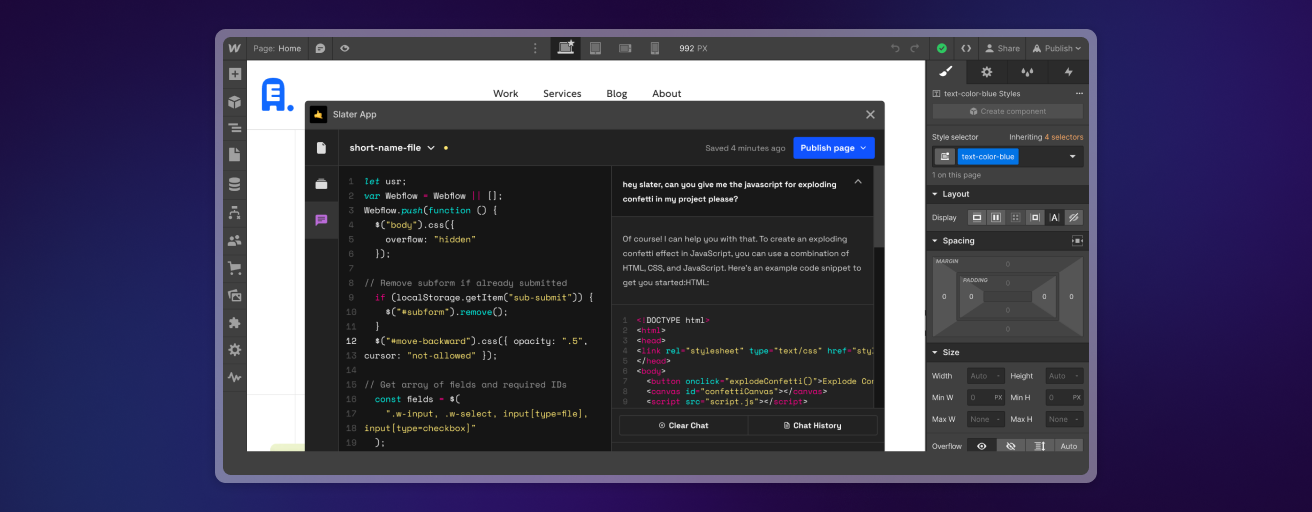Screen dimensions: 1312x512
Task: Open the Assets images panel
Action: coord(234,295)
